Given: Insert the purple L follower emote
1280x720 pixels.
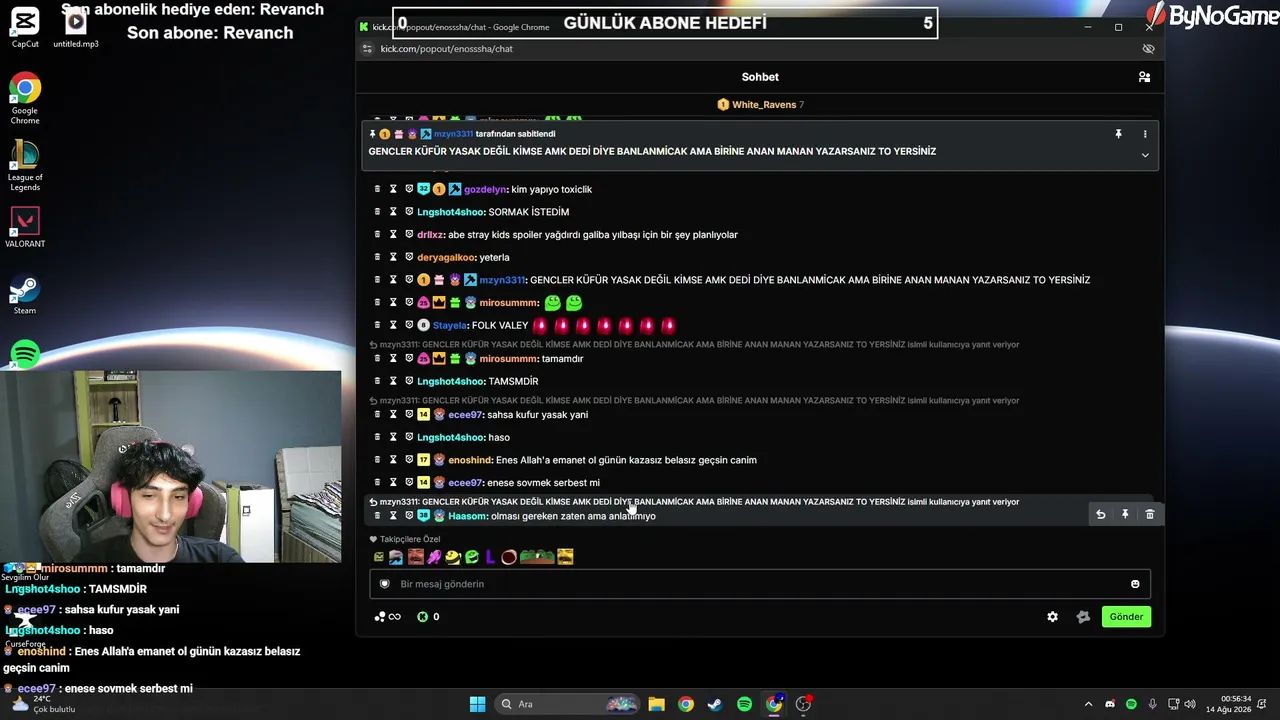Looking at the screenshot, I should coord(490,557).
